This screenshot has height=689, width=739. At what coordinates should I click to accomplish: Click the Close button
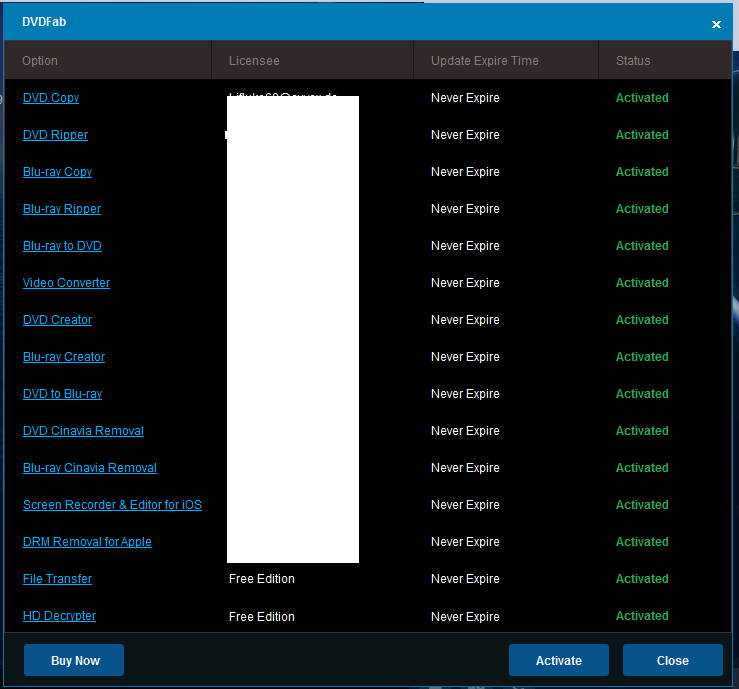pos(673,660)
